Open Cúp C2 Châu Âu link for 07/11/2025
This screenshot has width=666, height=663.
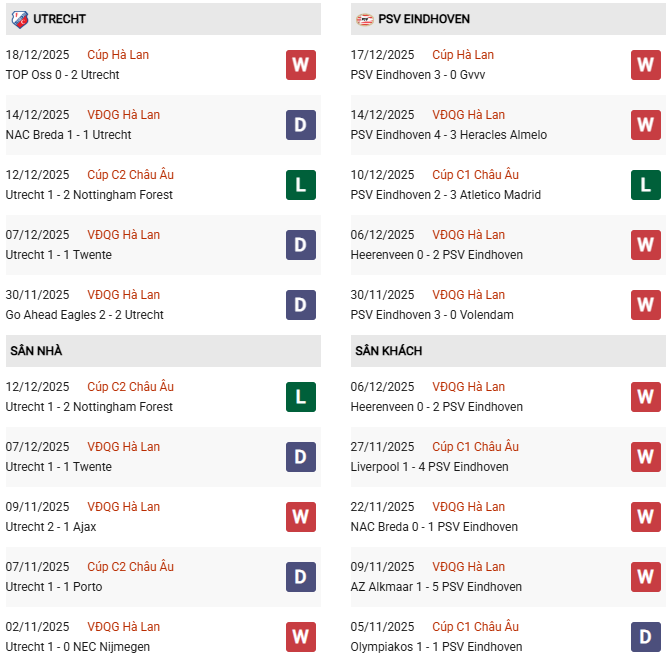(130, 567)
